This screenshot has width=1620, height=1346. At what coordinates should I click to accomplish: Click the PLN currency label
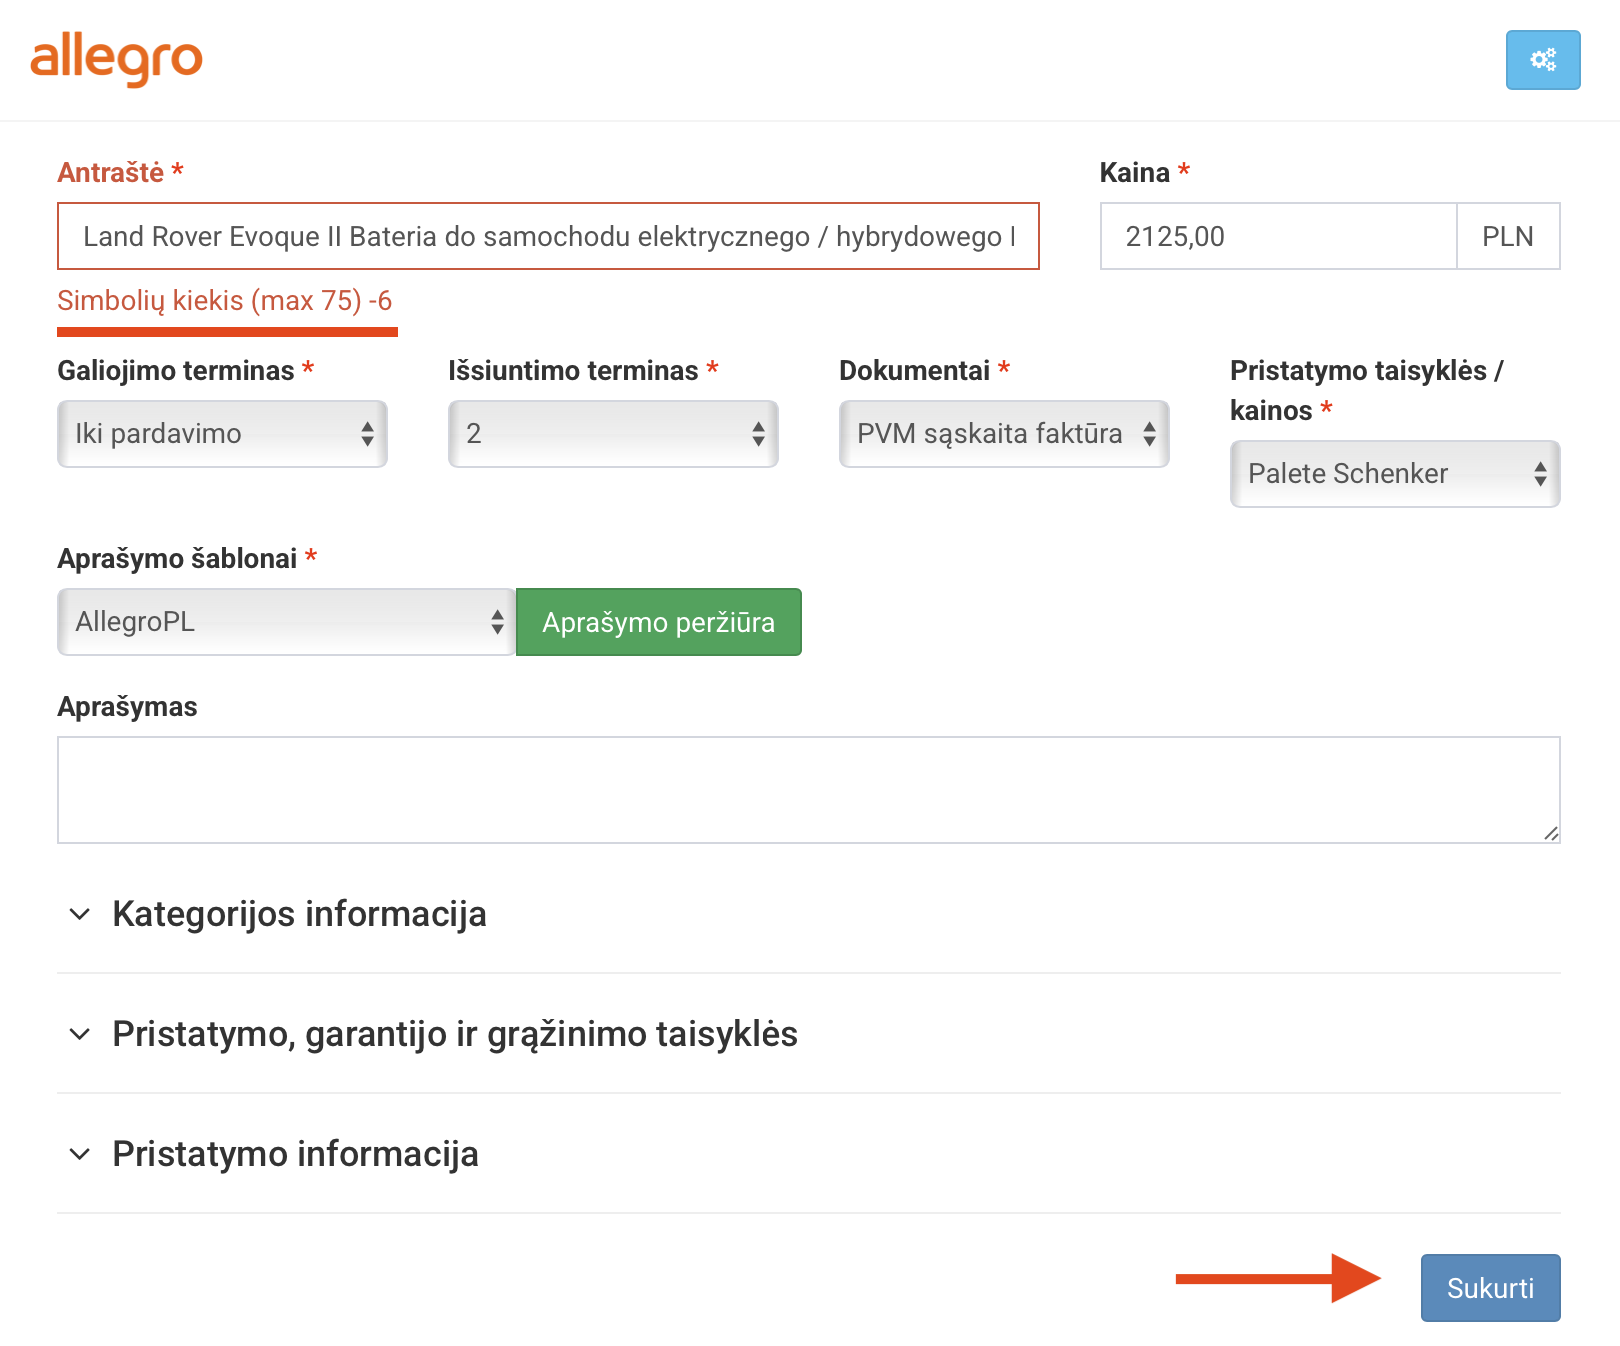pyautogui.click(x=1508, y=236)
